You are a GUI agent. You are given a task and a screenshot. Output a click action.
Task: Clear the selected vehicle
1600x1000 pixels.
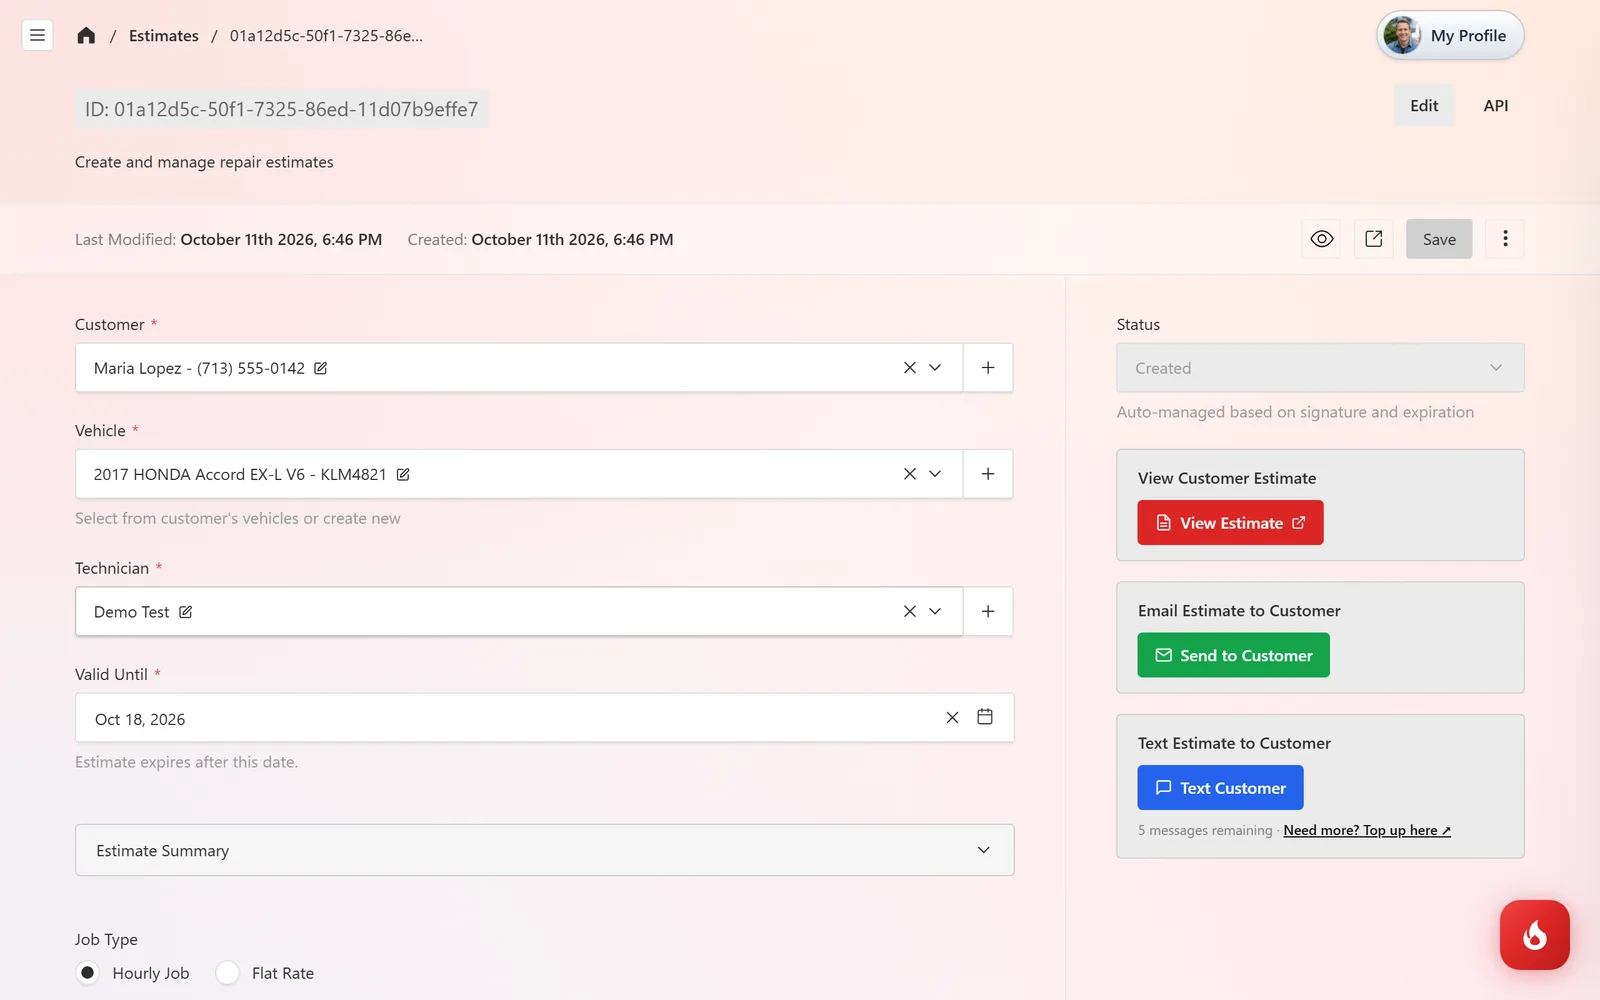910,474
